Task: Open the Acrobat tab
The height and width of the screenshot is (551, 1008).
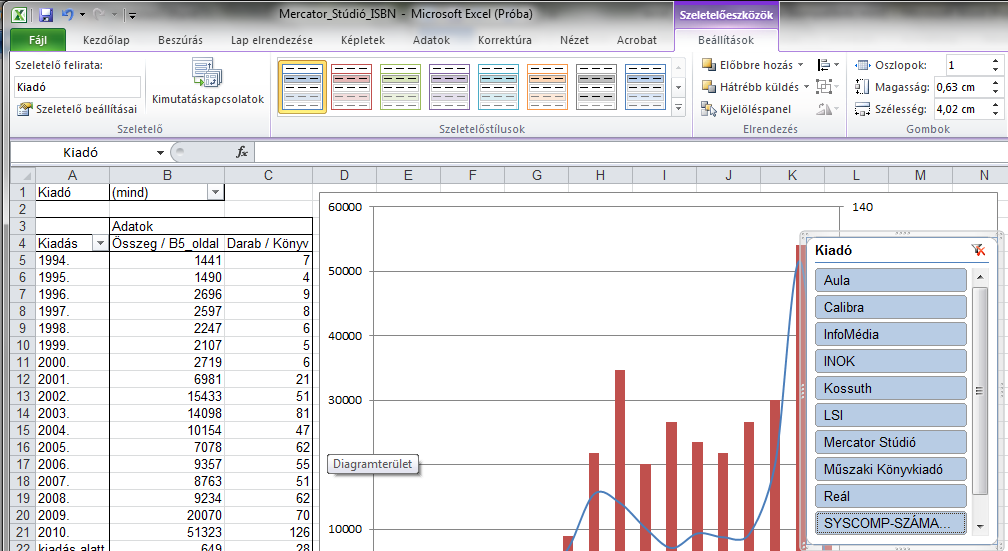Action: tap(636, 40)
